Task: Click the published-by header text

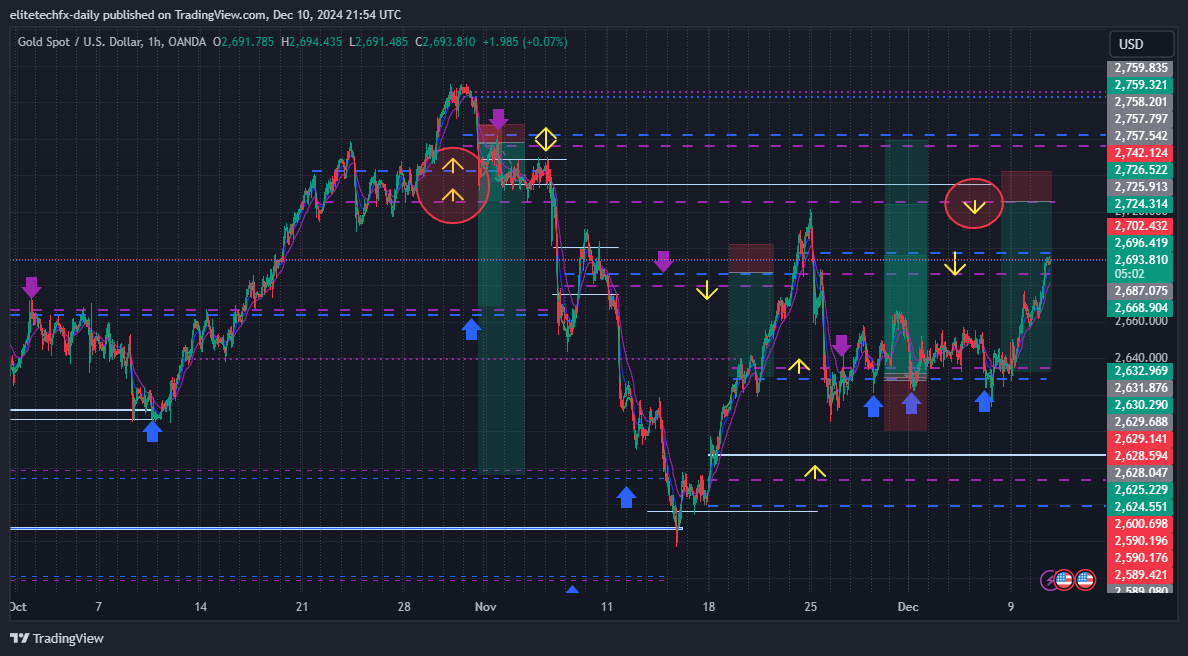Action: (x=205, y=14)
